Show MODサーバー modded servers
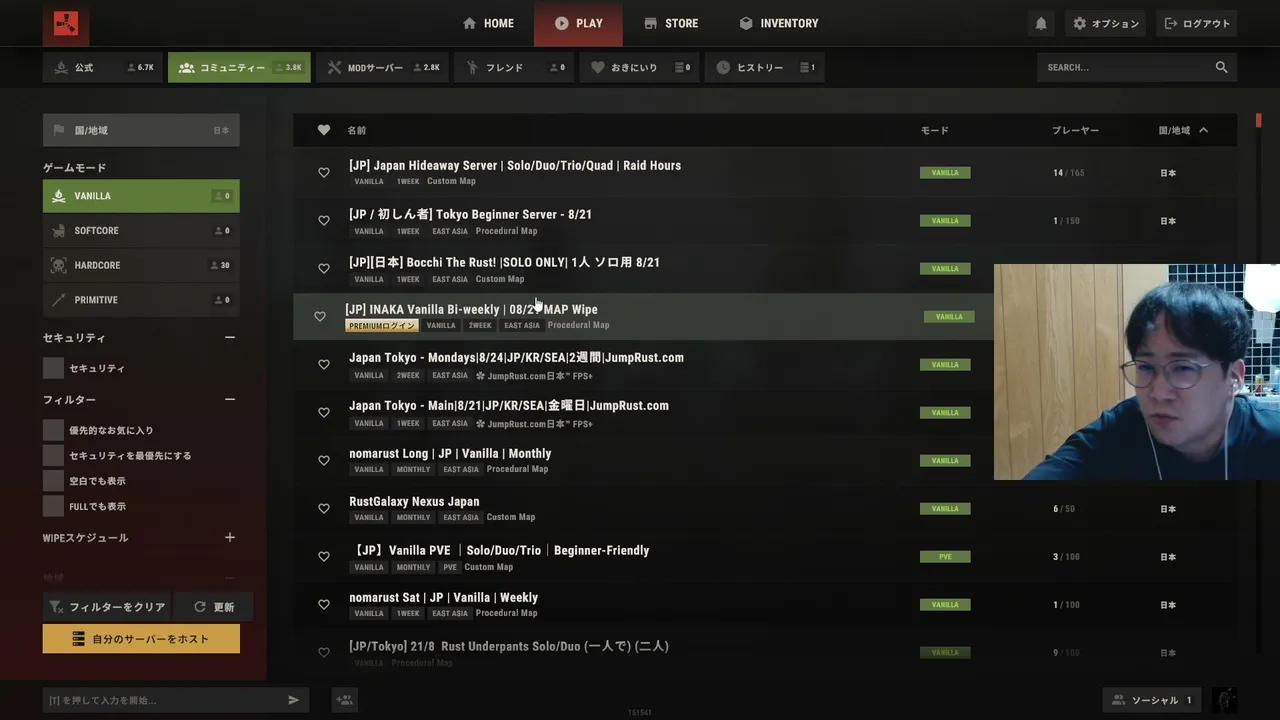This screenshot has width=1280, height=720. [383, 68]
